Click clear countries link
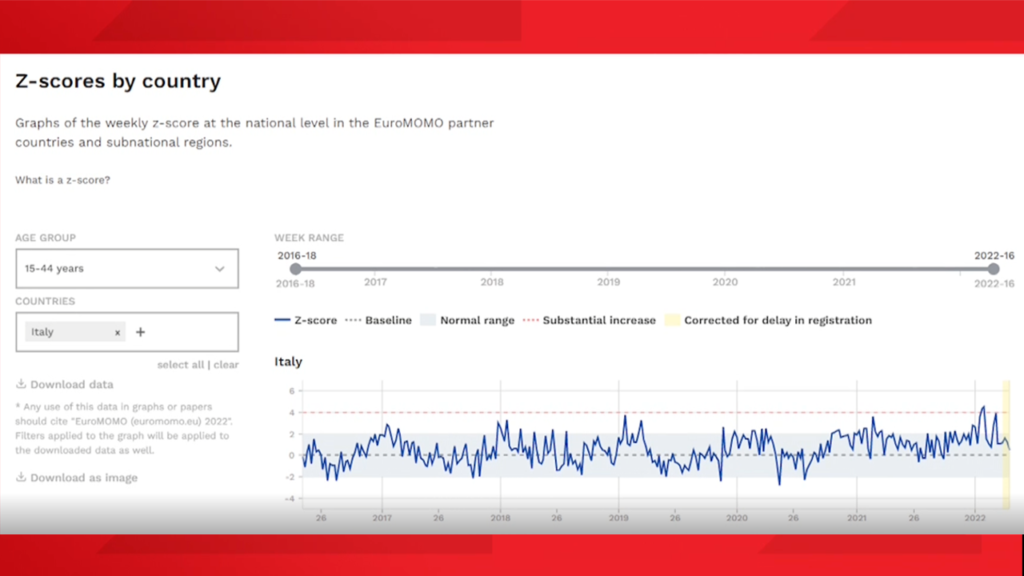1024x576 pixels. click(227, 365)
